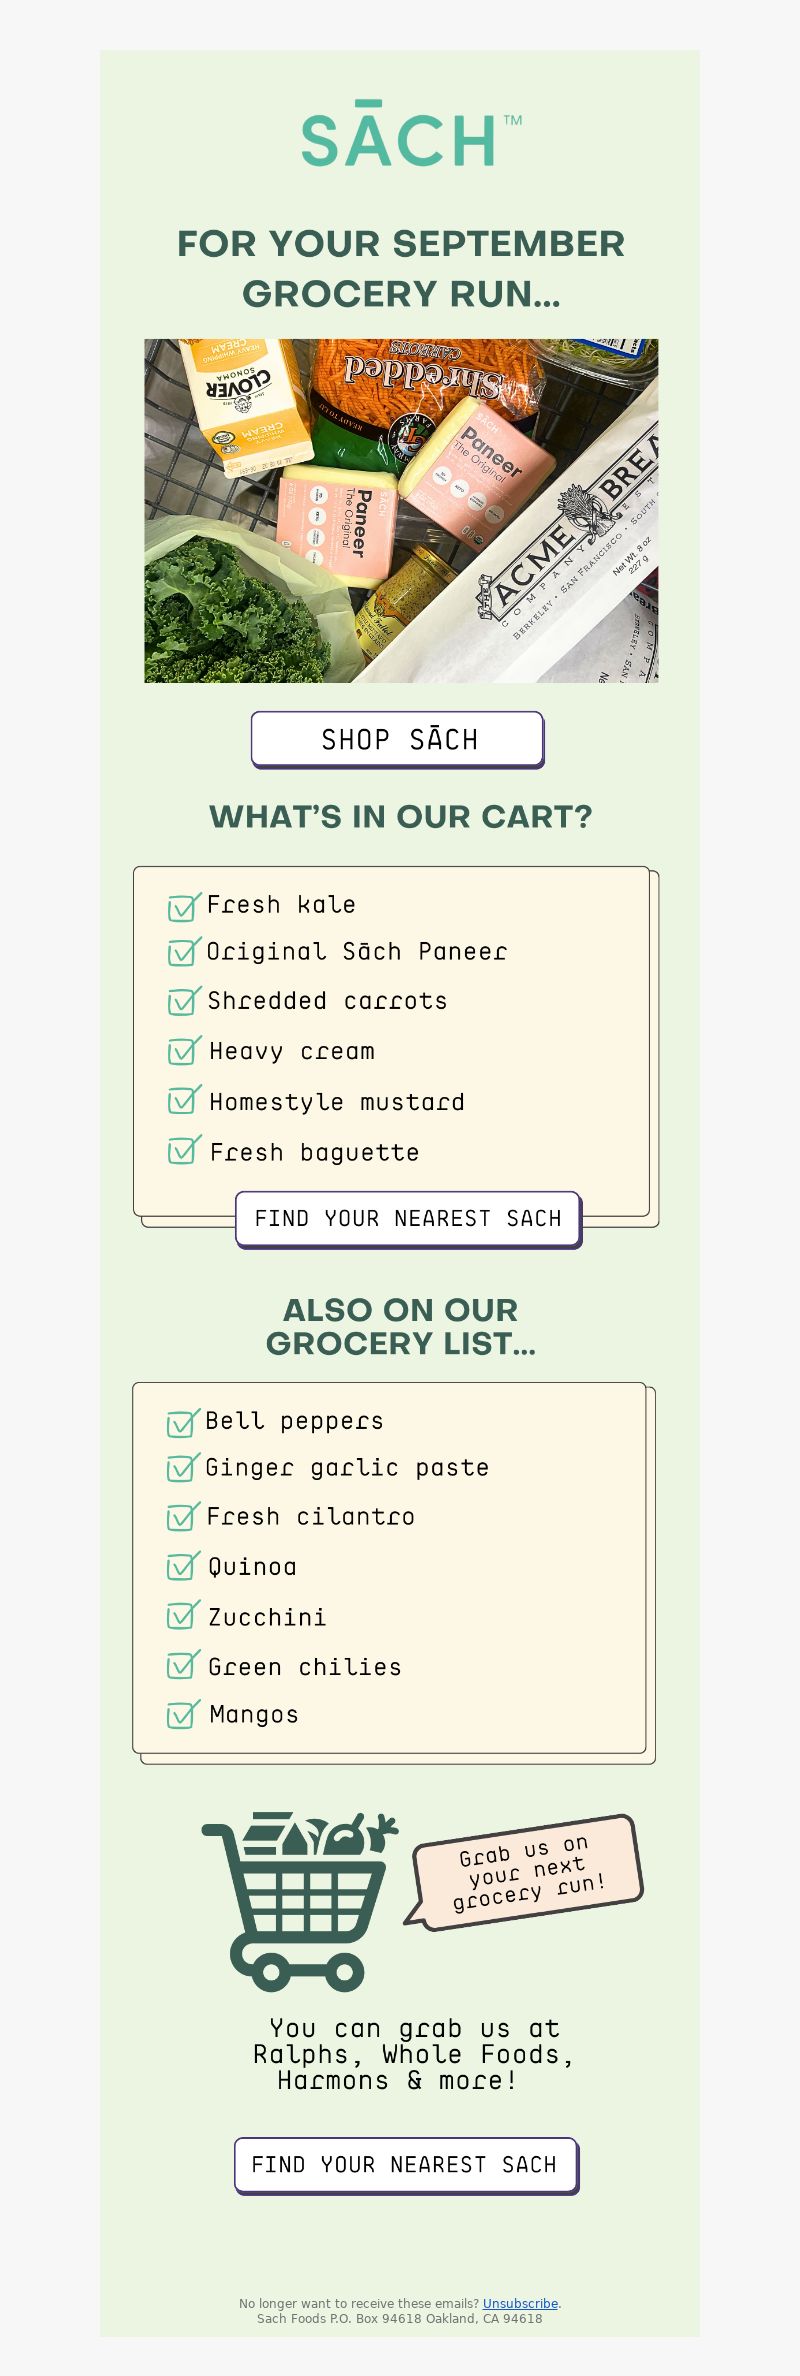This screenshot has width=800, height=2376.
Task: Click the checkmark icon beside Fresh kale
Action: (x=184, y=906)
